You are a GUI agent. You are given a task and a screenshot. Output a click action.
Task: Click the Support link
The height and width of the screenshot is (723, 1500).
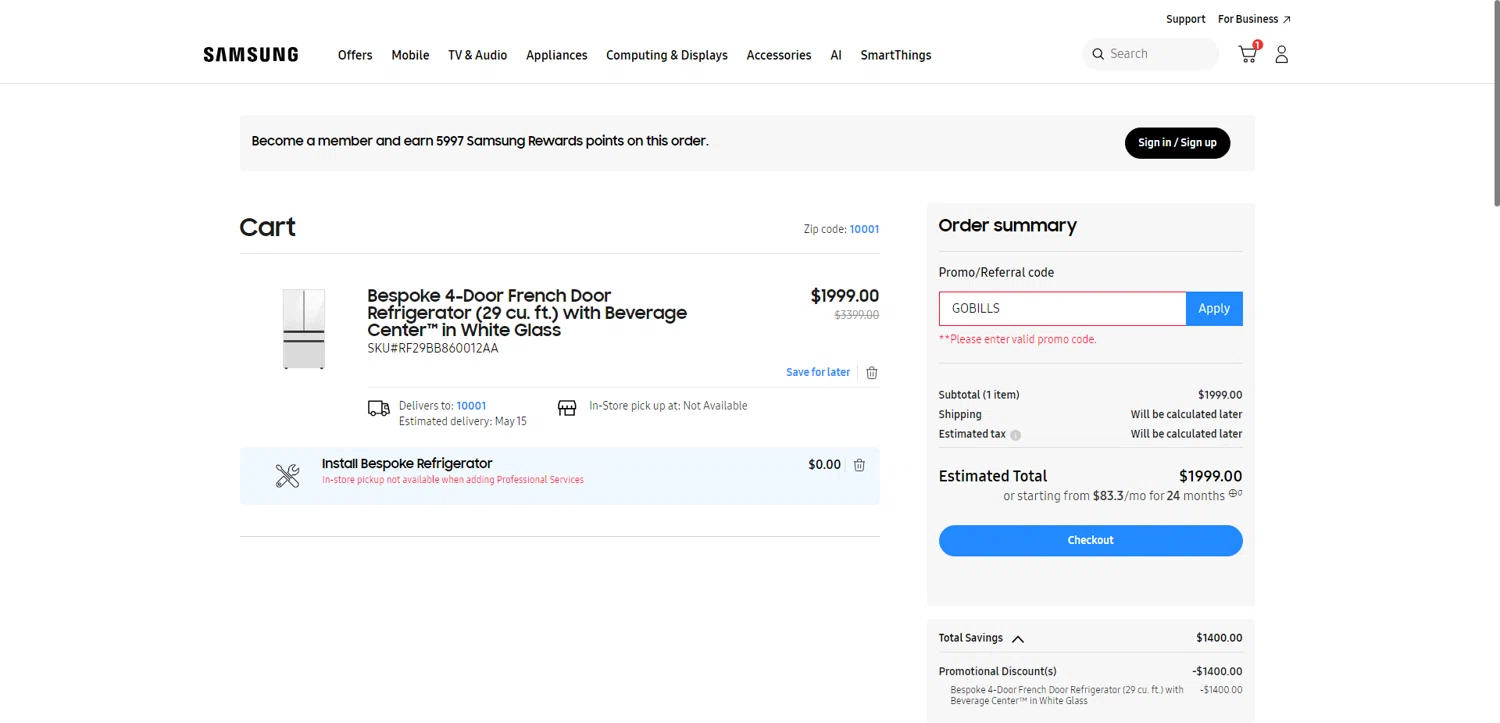1185,19
